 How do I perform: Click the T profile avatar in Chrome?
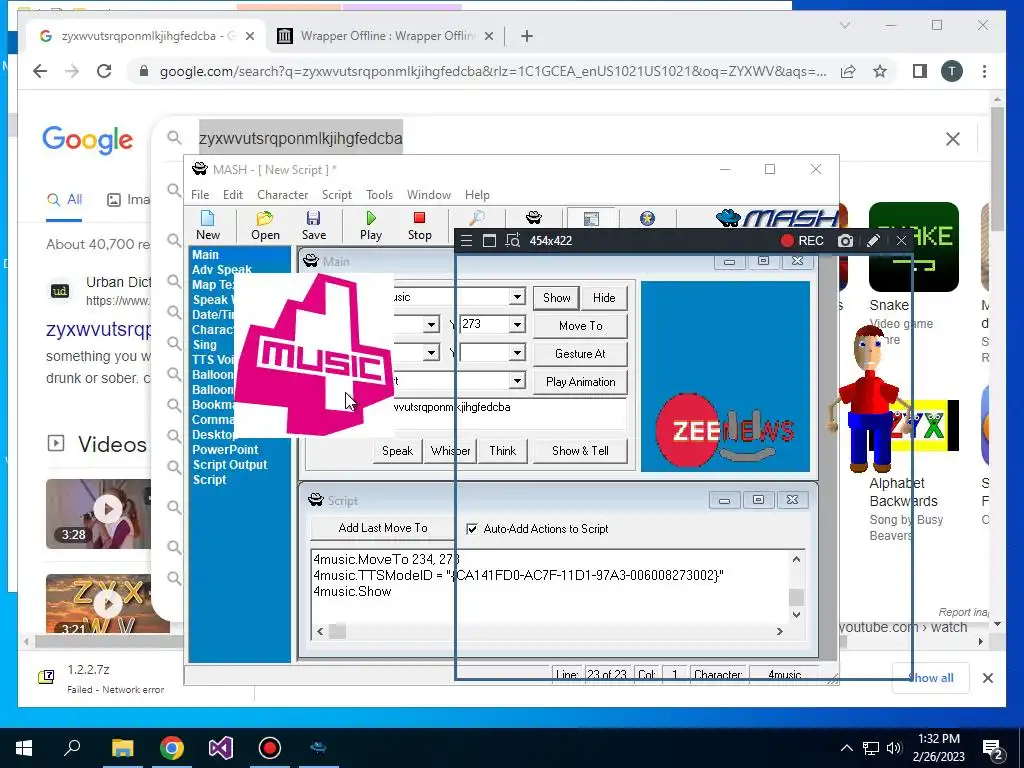[952, 71]
